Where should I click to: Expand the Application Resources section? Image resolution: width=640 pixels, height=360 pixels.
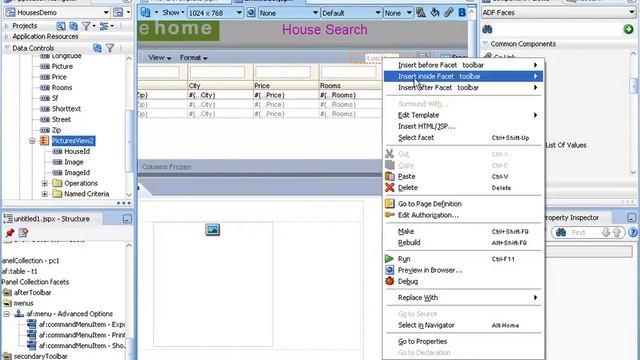6,36
